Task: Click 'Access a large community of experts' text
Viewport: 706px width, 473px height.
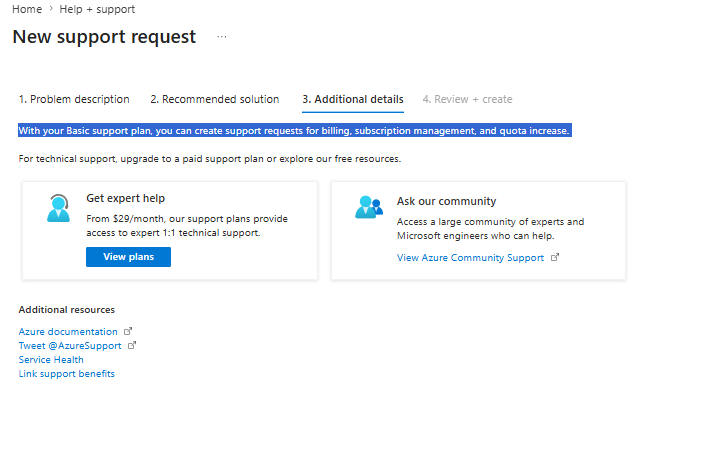Action: tap(490, 229)
